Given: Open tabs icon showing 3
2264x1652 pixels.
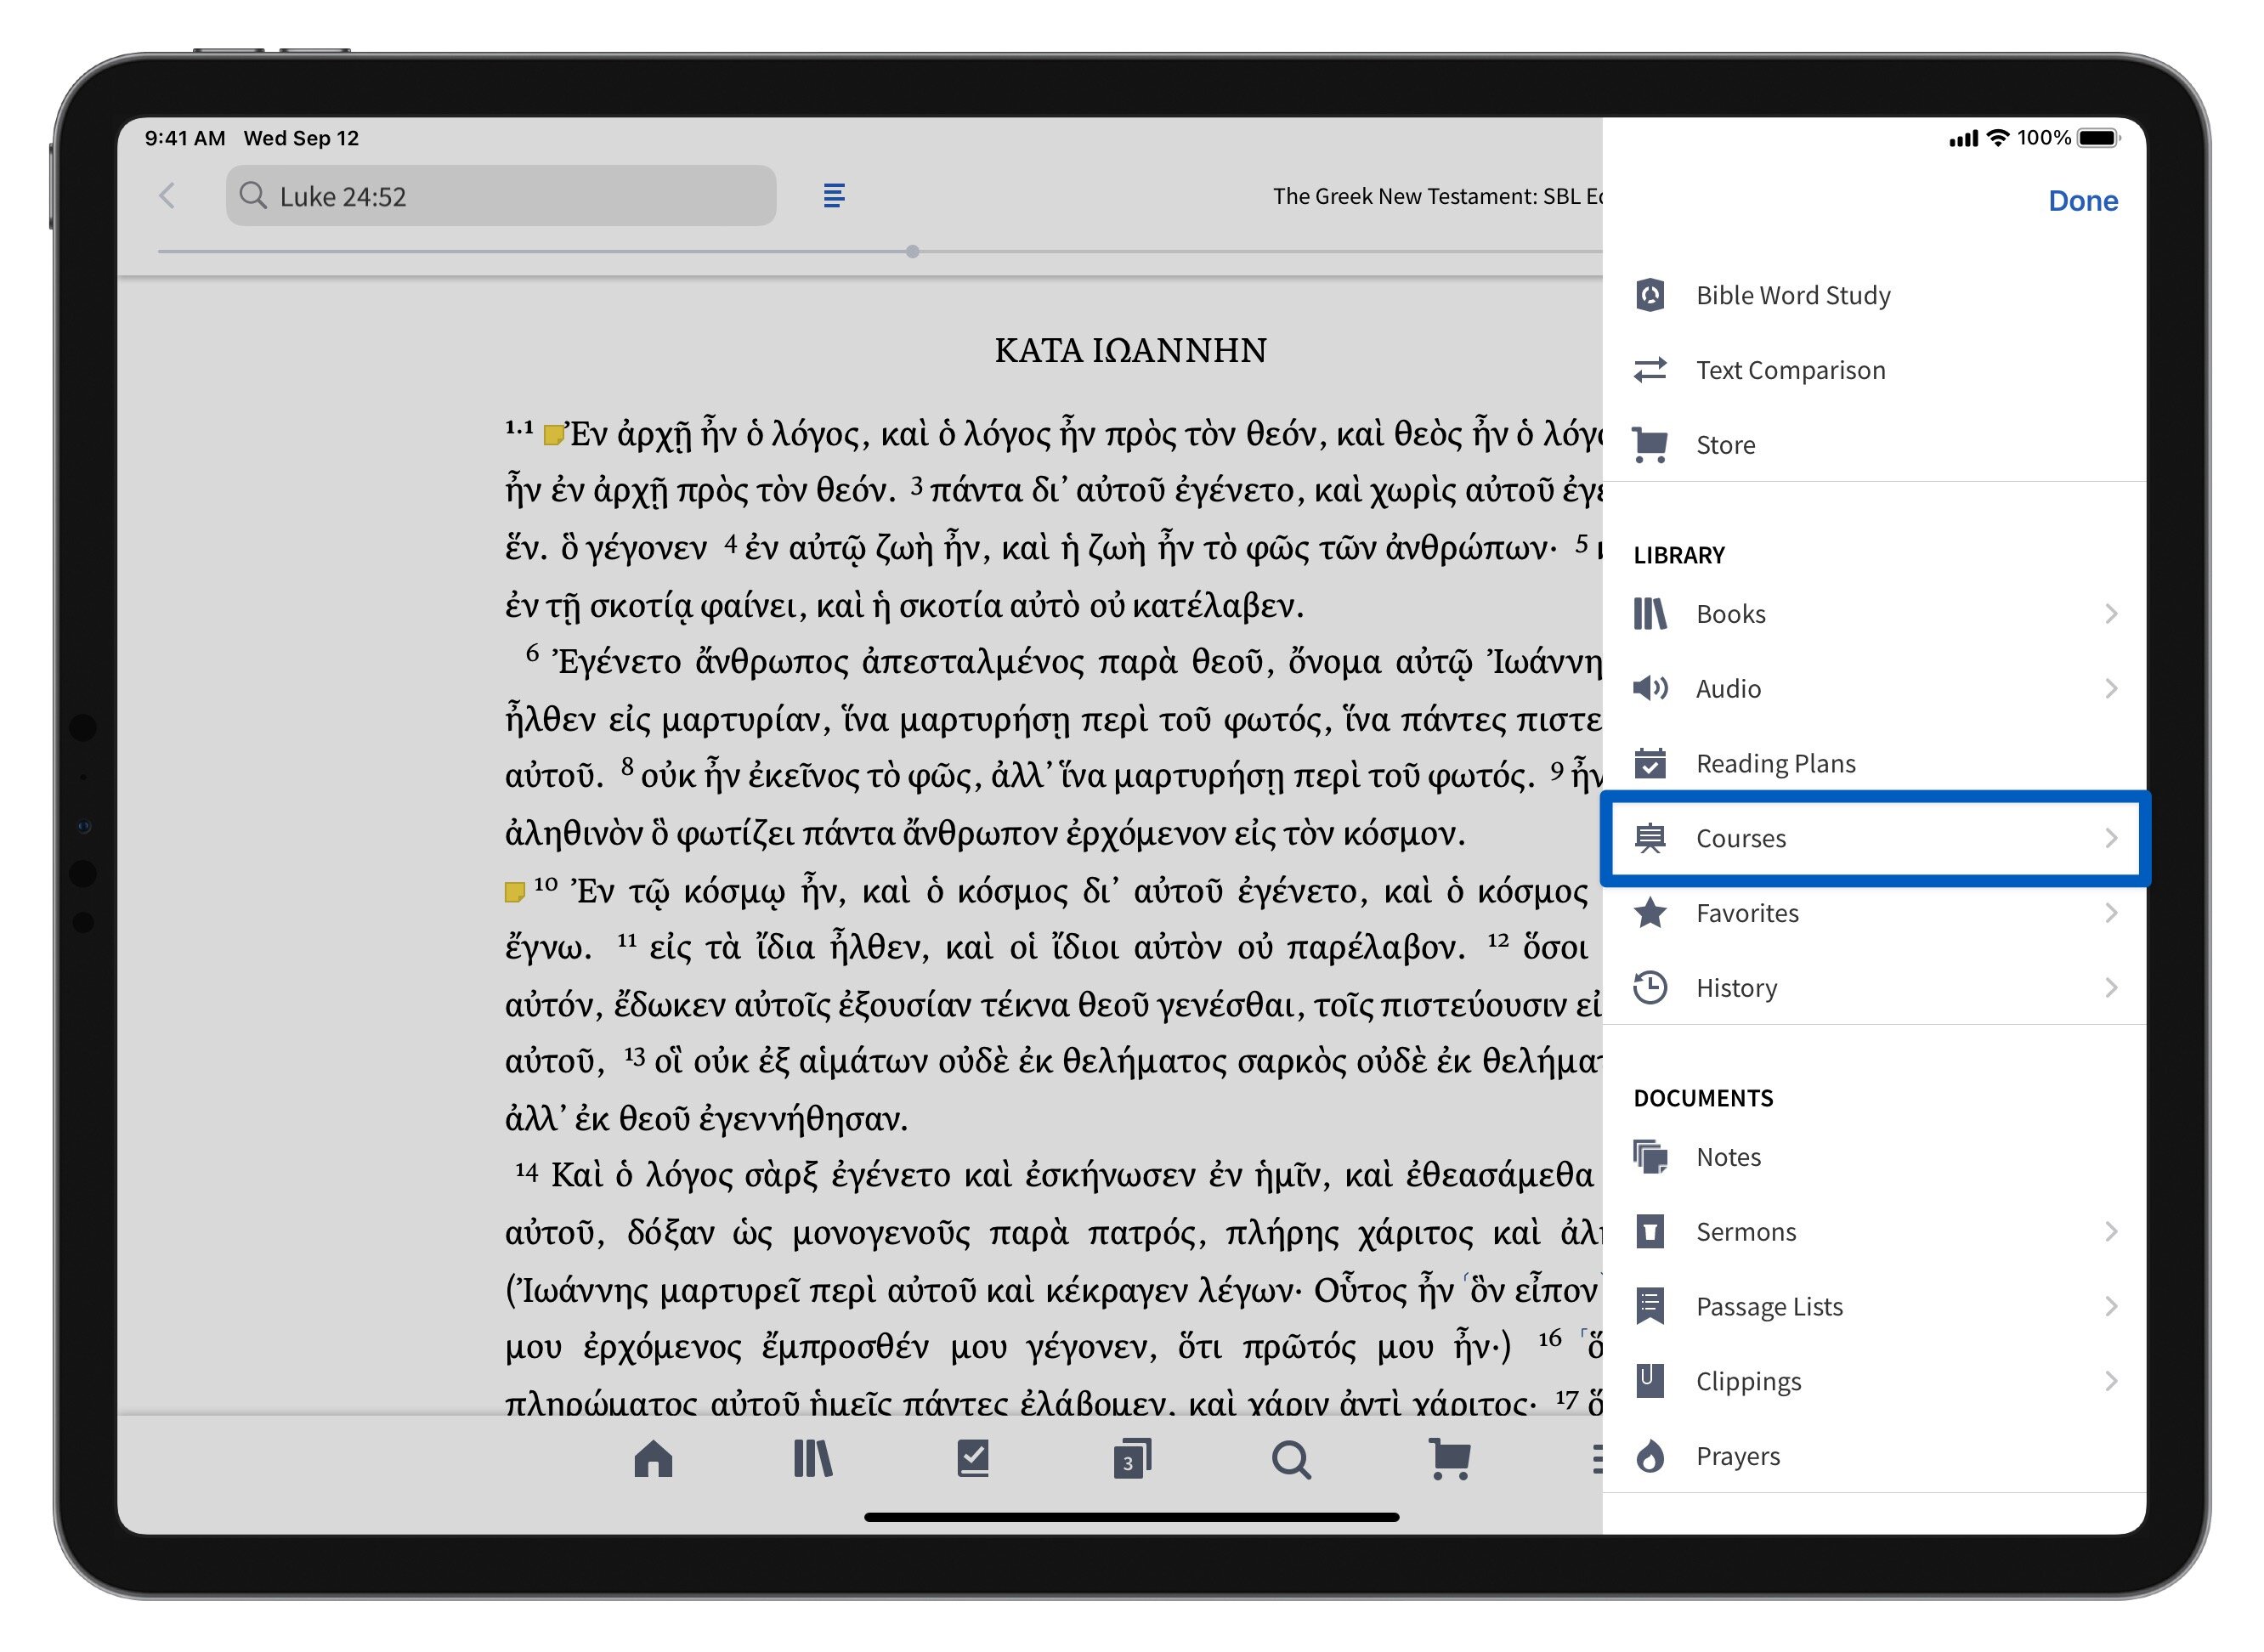Looking at the screenshot, I should click(x=1132, y=1459).
